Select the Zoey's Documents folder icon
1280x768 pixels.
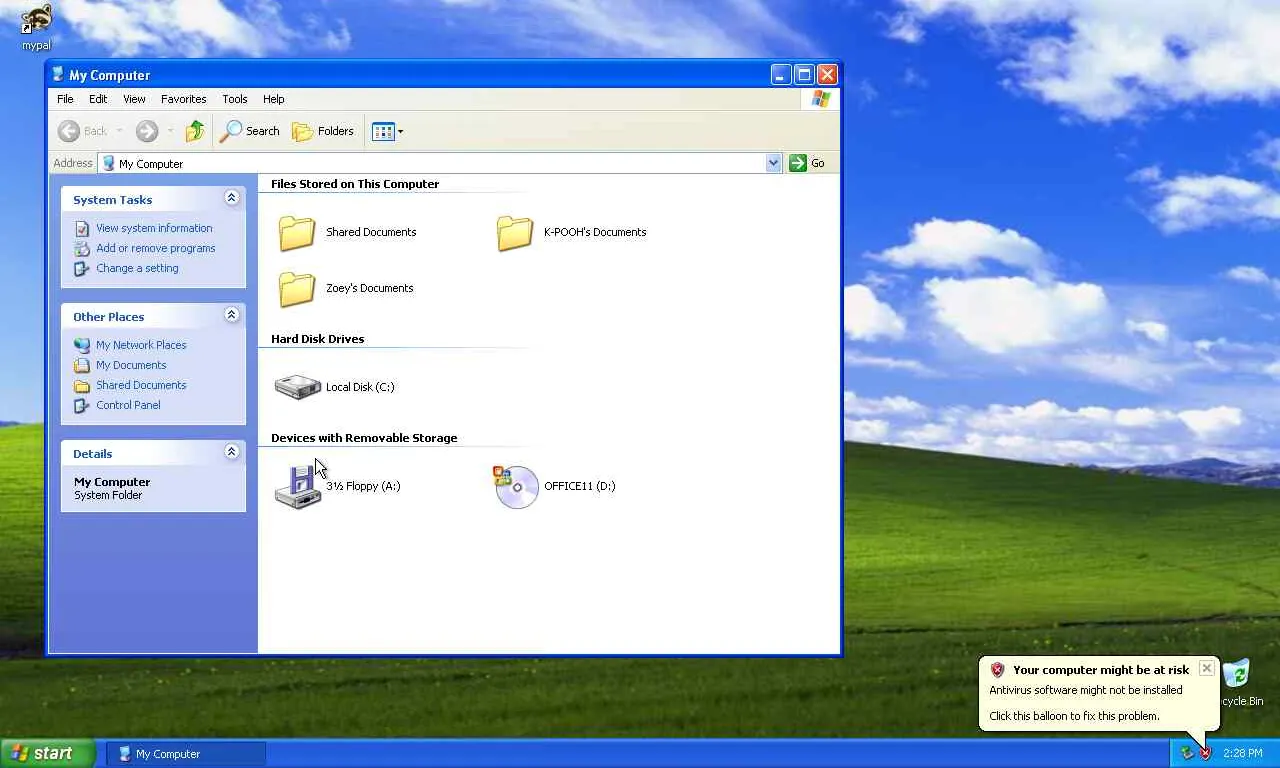[297, 289]
